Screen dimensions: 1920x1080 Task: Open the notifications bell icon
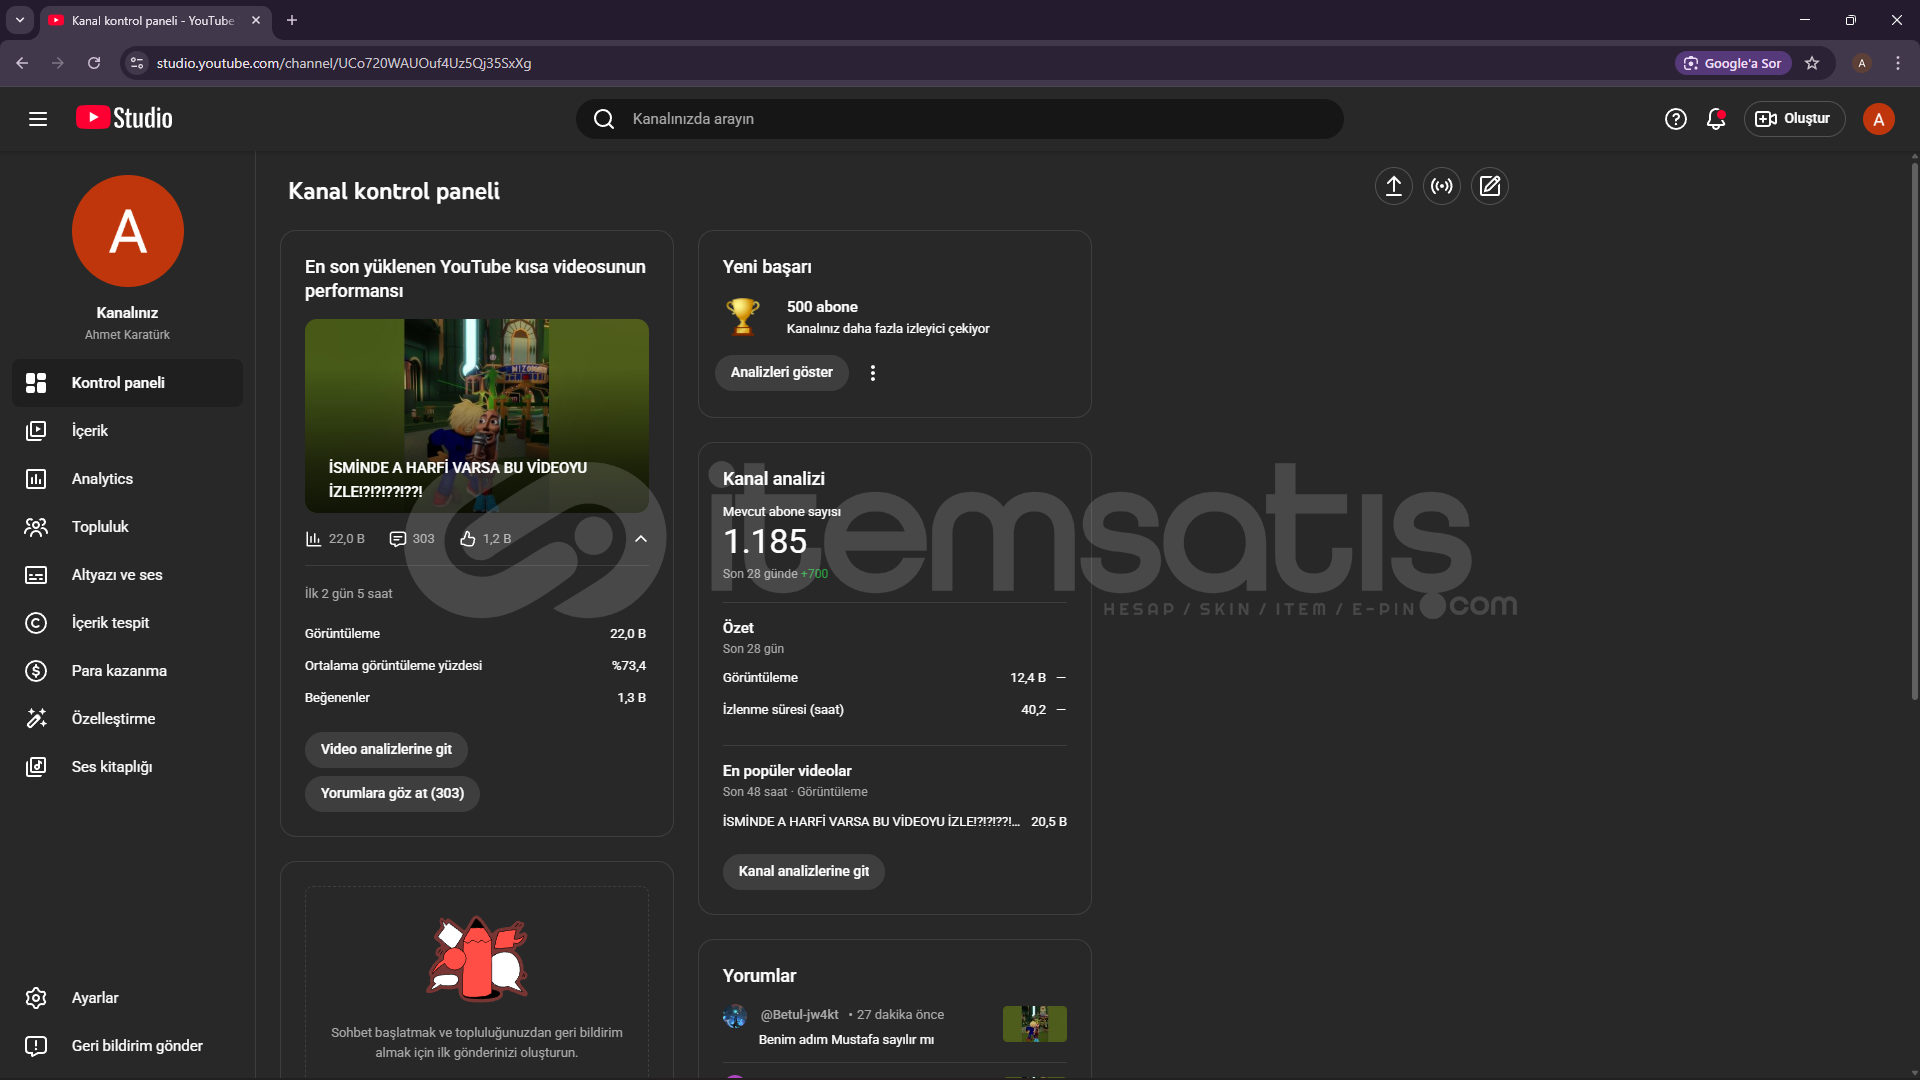tap(1716, 119)
